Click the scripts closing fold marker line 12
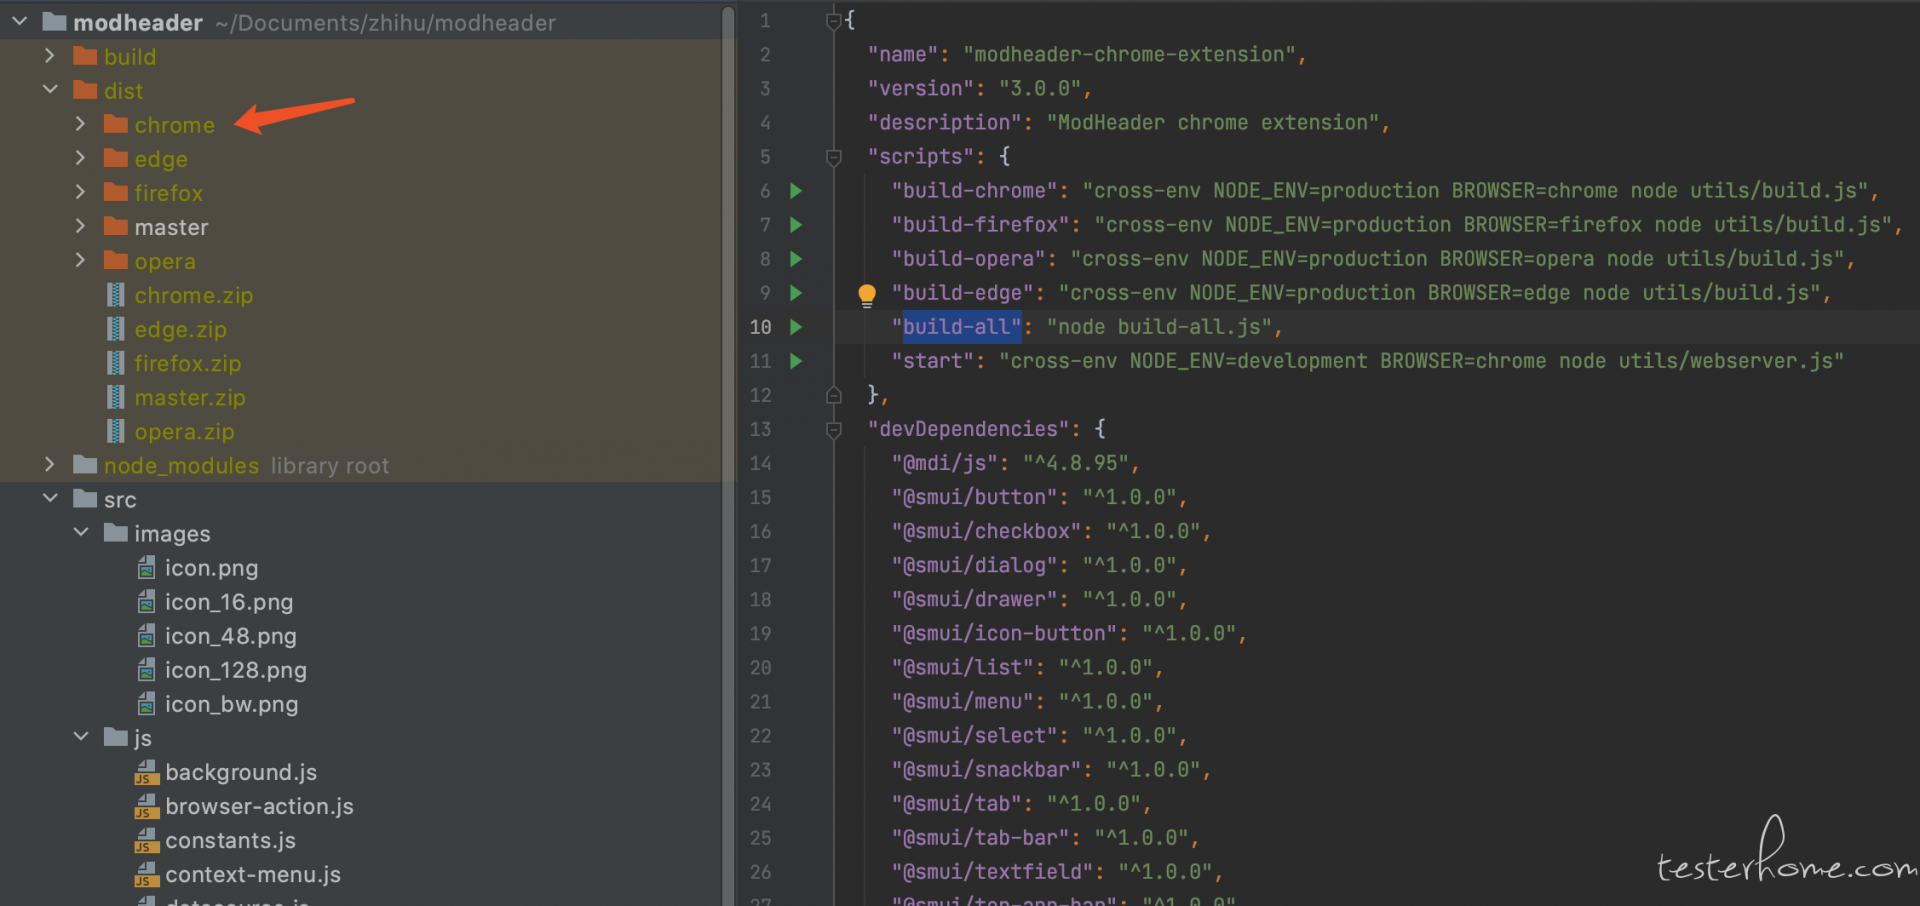This screenshot has width=1920, height=906. coord(833,395)
